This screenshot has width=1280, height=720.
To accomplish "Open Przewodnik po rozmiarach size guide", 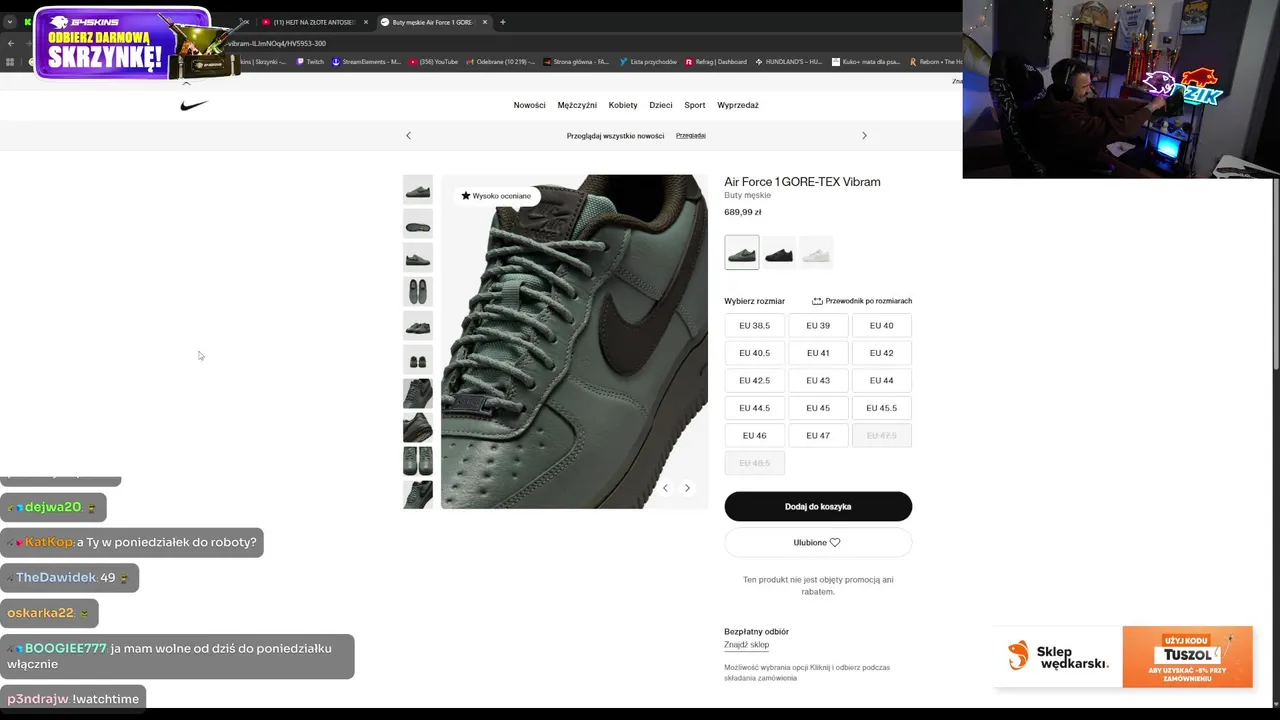I will tap(862, 301).
